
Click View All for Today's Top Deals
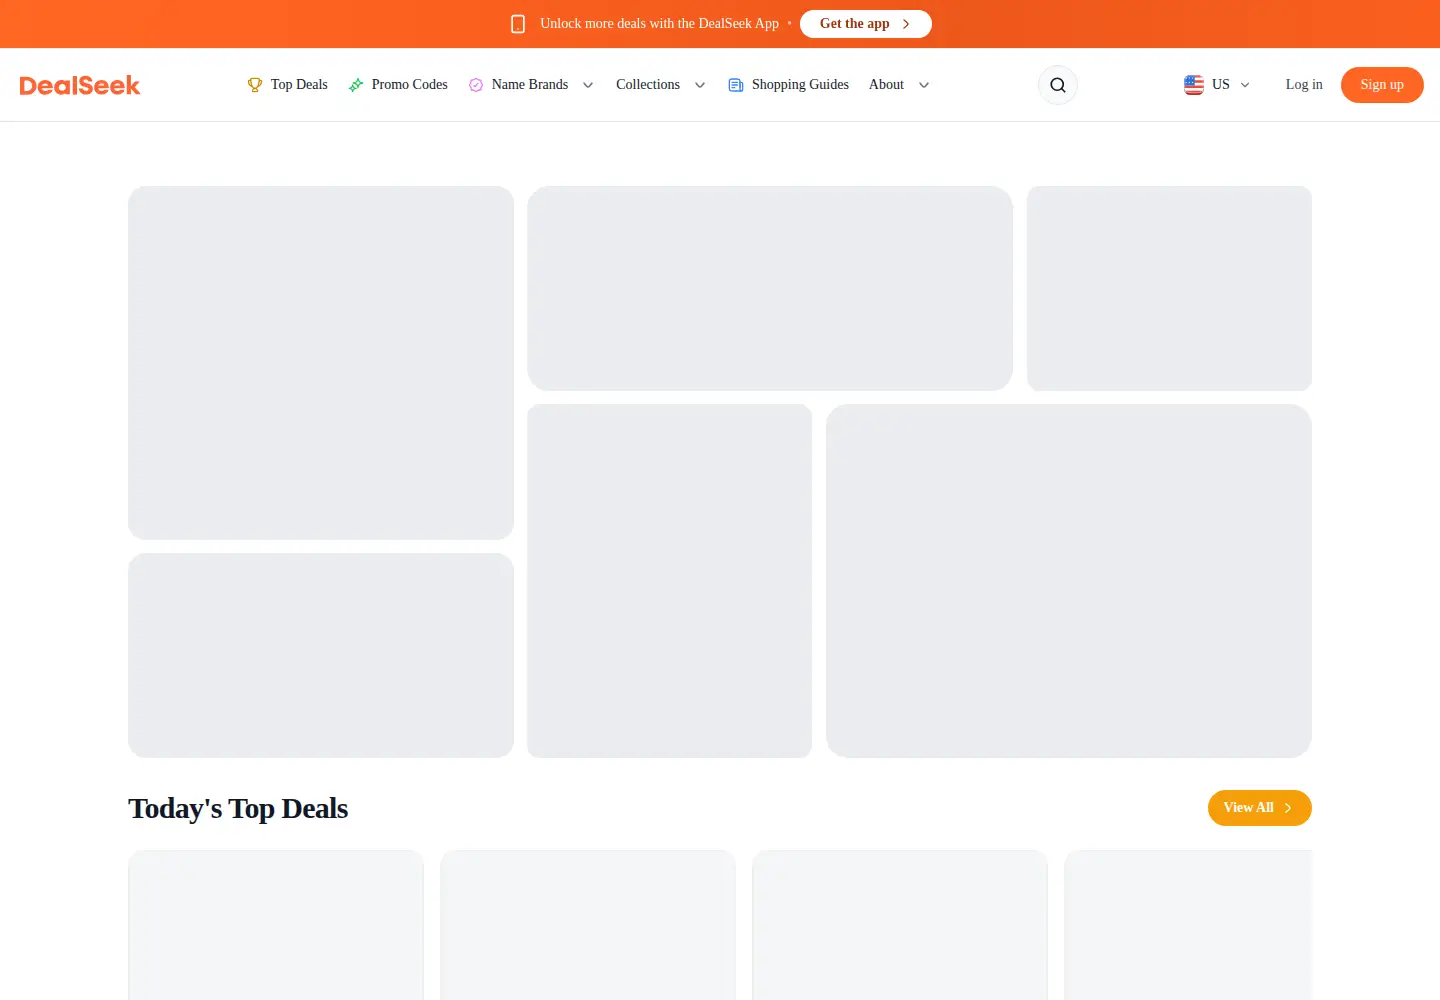(1260, 808)
